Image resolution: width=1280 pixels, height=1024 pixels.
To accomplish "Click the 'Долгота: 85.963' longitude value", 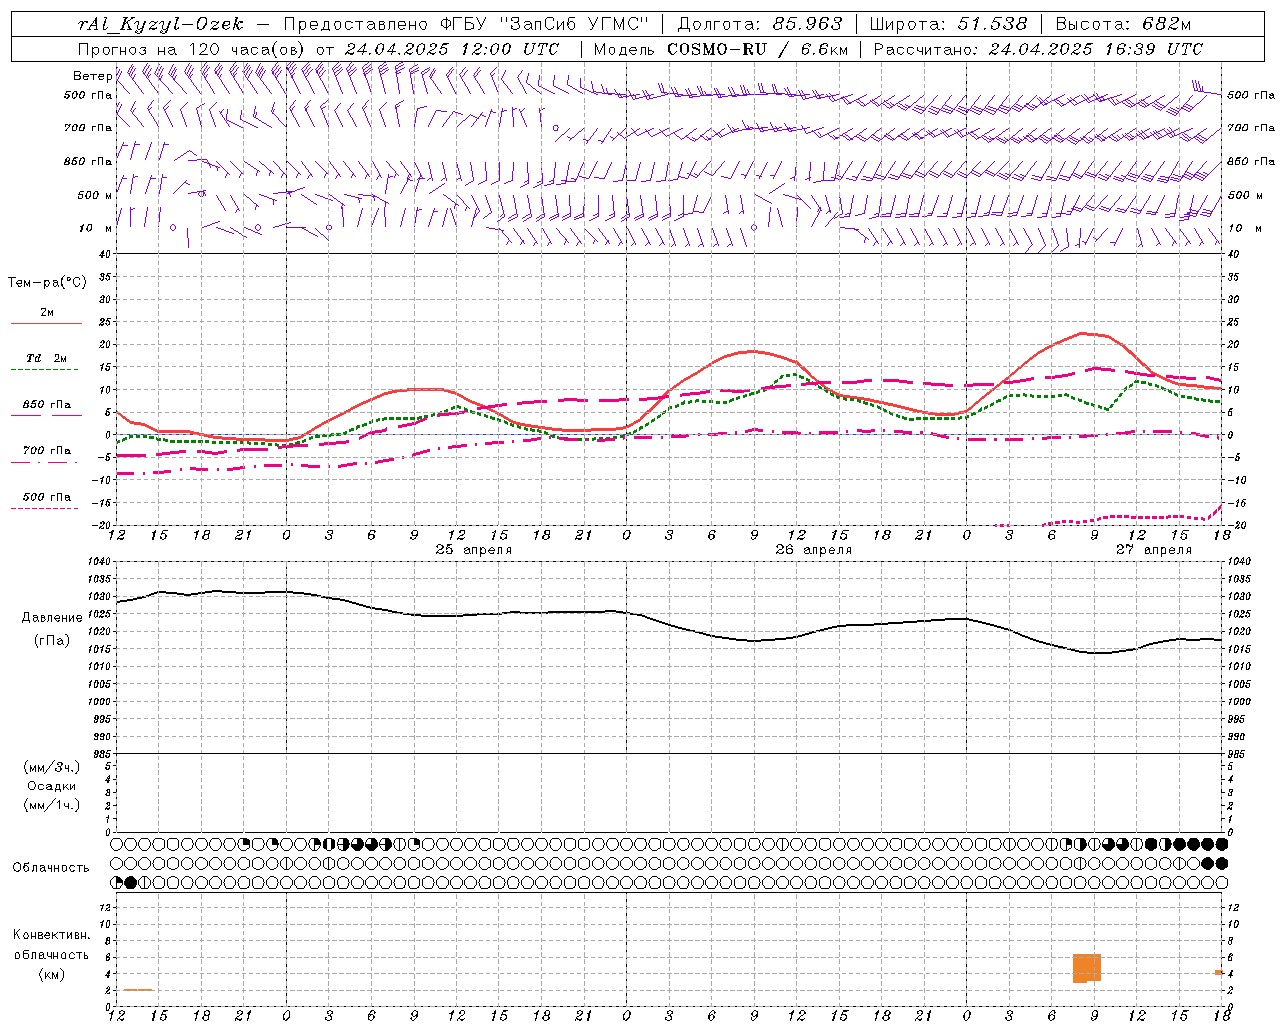I will (760, 24).
